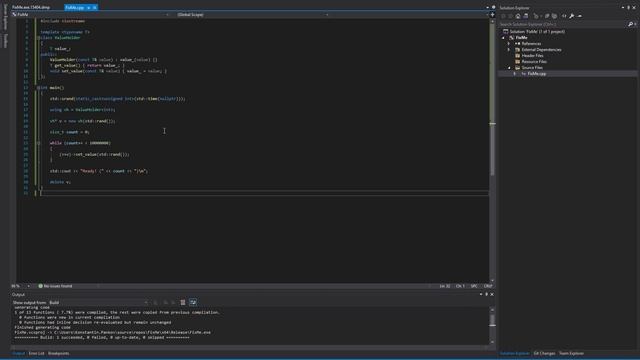Click the Ln line number indicator
The width and height of the screenshot is (640, 360).
444,286
